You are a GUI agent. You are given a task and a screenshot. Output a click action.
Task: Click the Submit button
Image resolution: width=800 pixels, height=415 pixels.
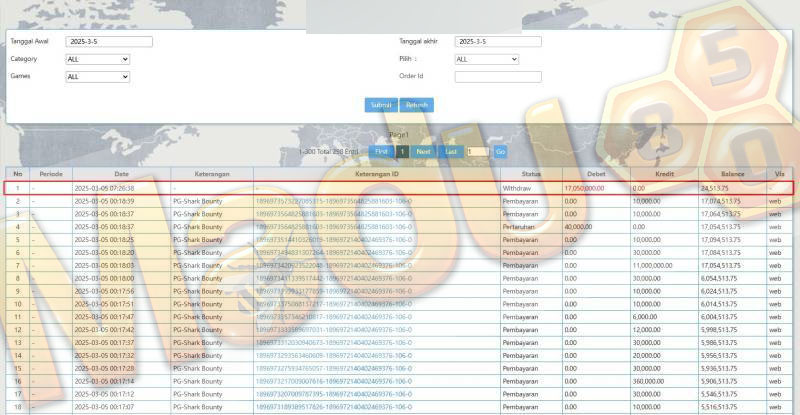(381, 105)
